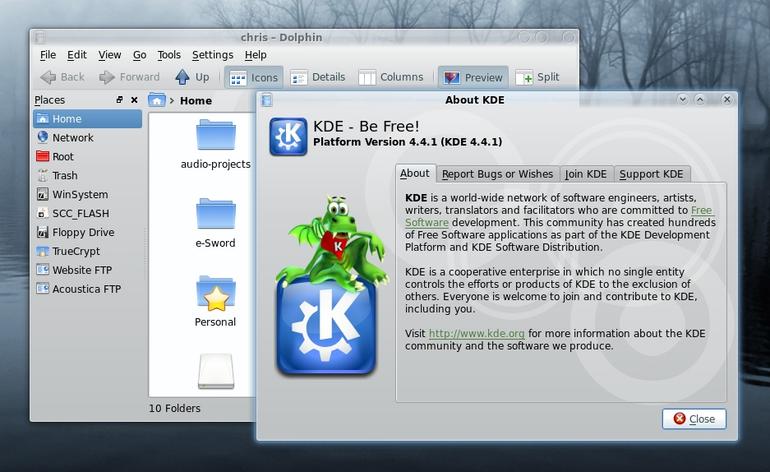Switch to Details view mode

click(x=318, y=77)
